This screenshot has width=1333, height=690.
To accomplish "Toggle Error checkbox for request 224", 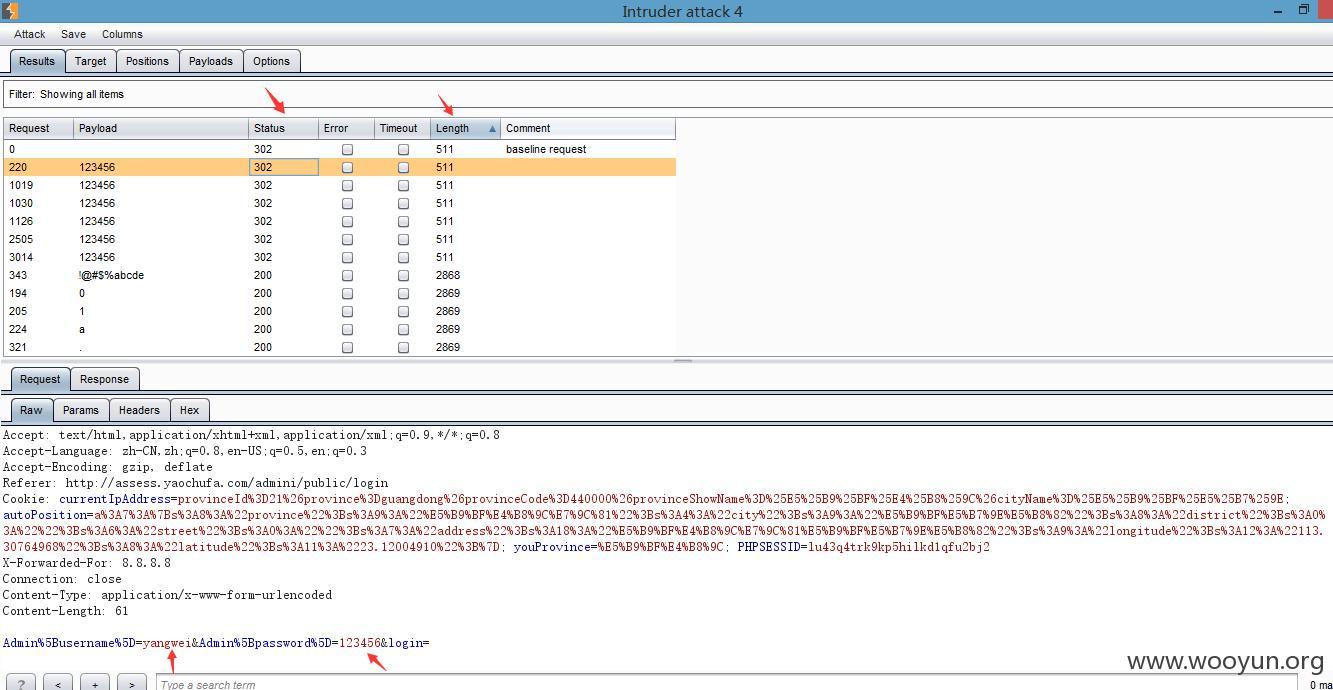I will 347,329.
